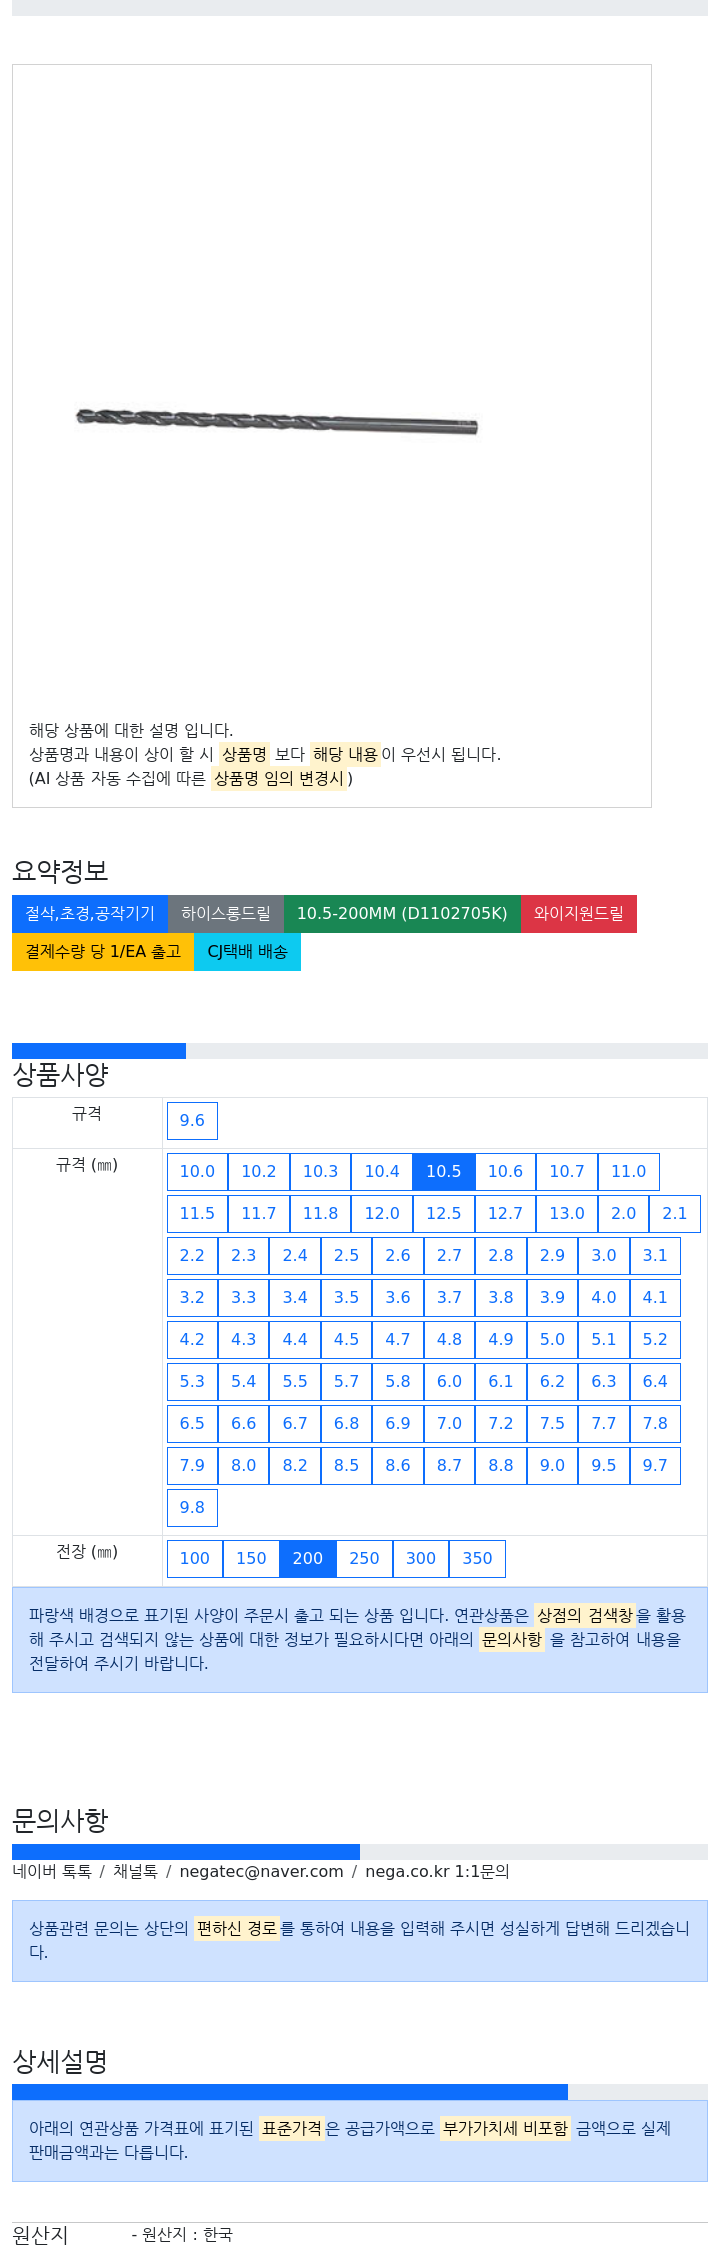Choose the 100 length button
The image size is (720, 2255).
[x=195, y=1558]
